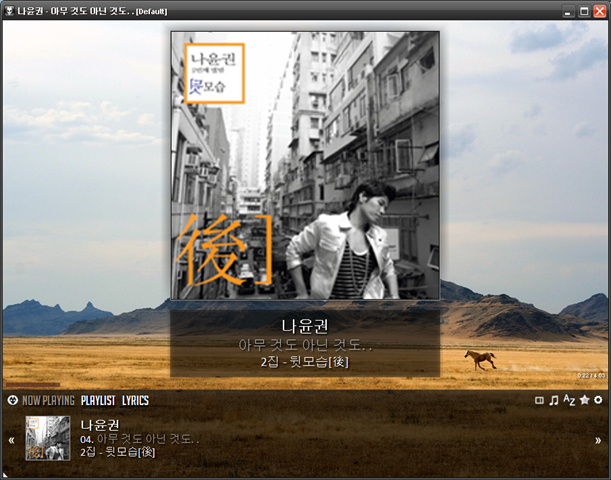
Task: Click the star rating icon
Action: pos(584,400)
